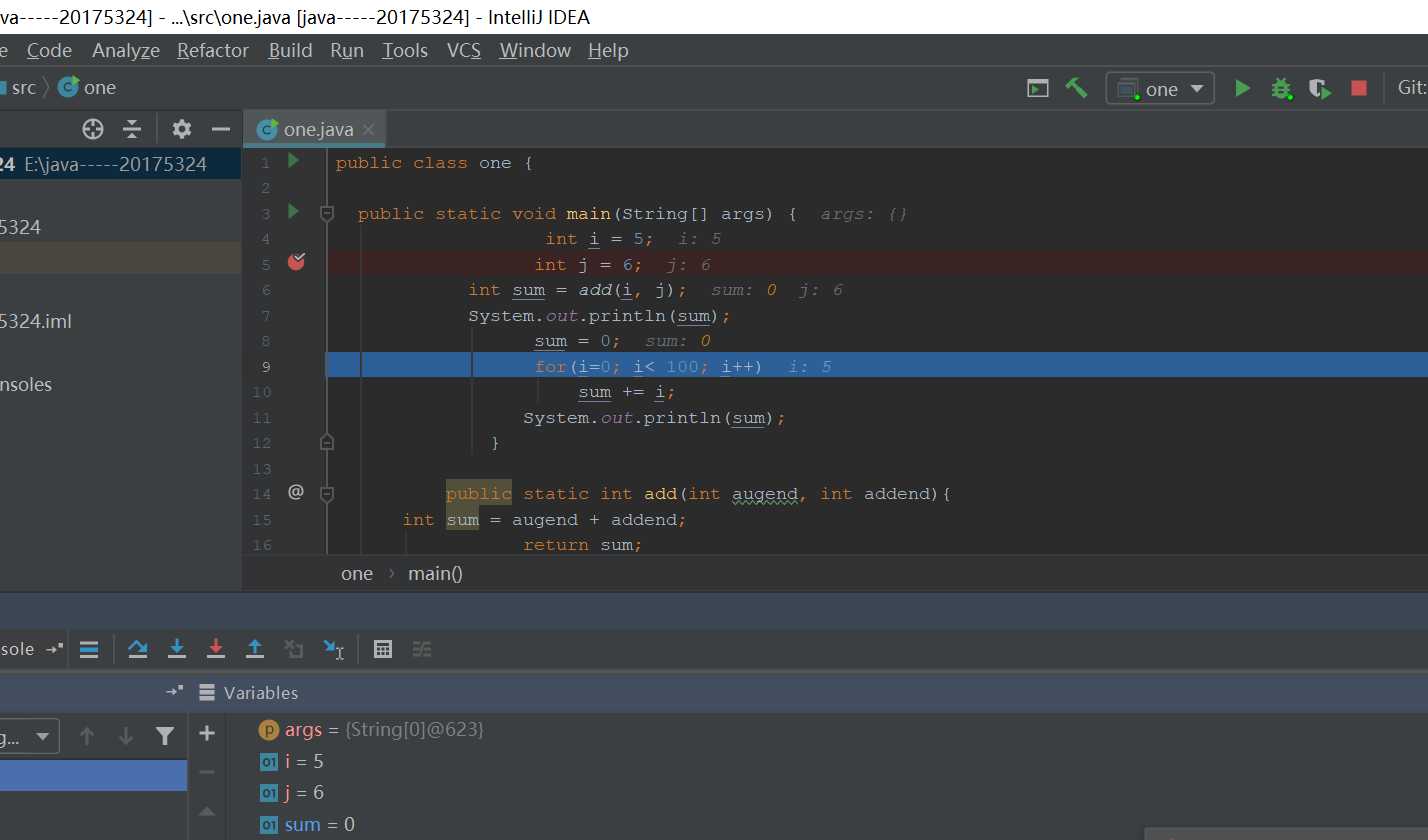
Task: Select the .iml file in project tree
Action: pyautogui.click(x=36, y=322)
